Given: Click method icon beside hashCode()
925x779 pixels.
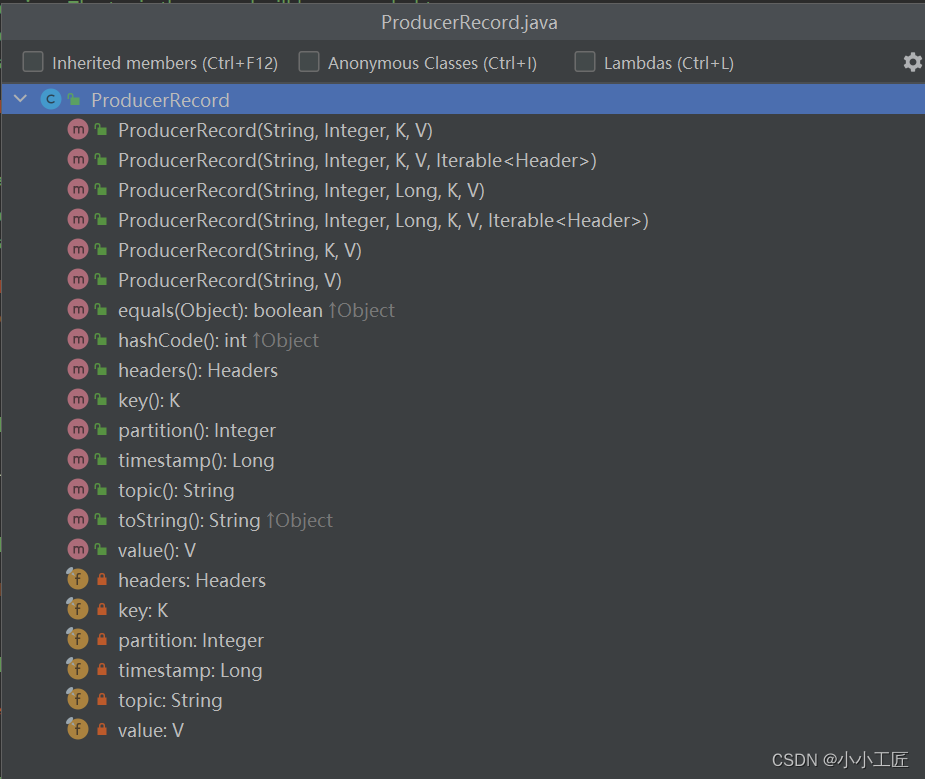Looking at the screenshot, I should (78, 339).
